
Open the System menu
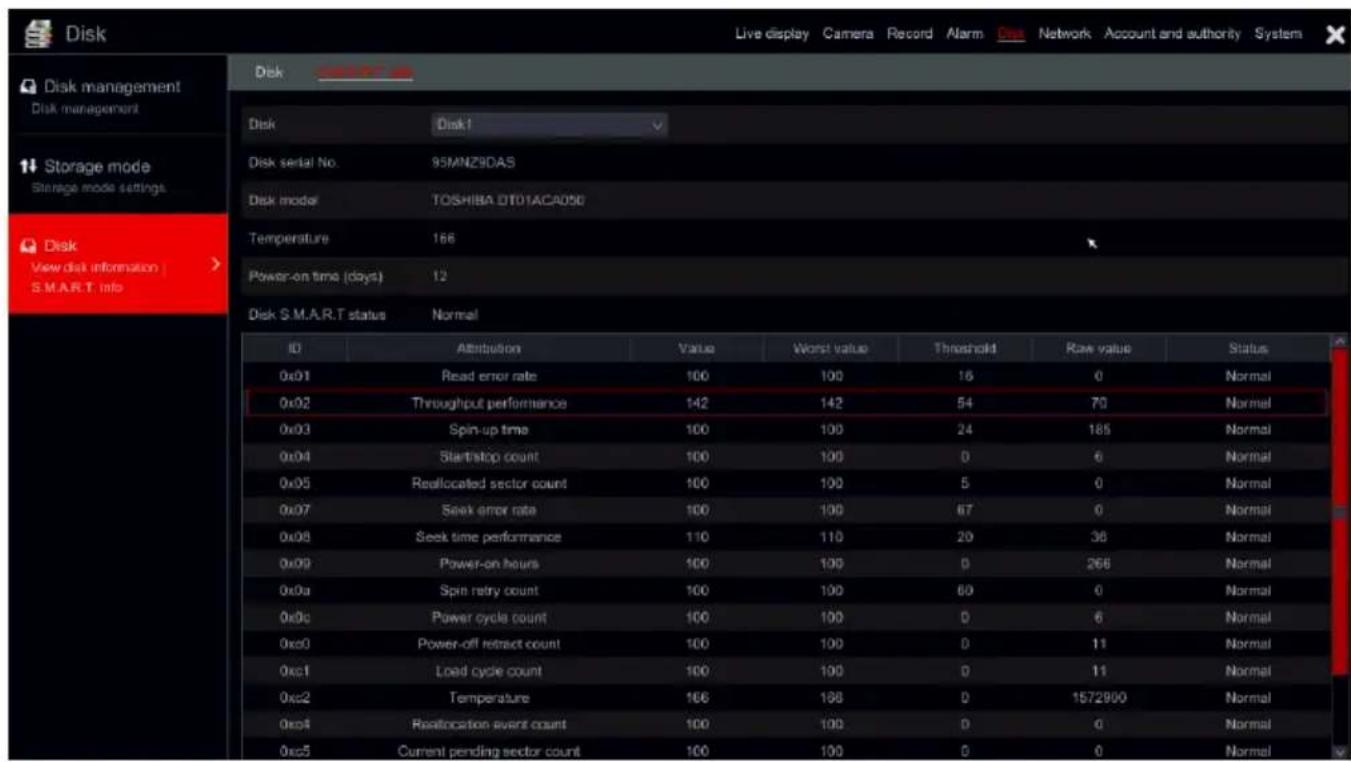click(x=1278, y=34)
